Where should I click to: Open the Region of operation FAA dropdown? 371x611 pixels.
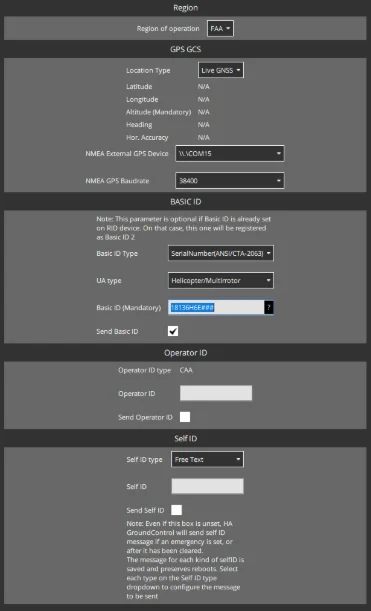coord(220,28)
